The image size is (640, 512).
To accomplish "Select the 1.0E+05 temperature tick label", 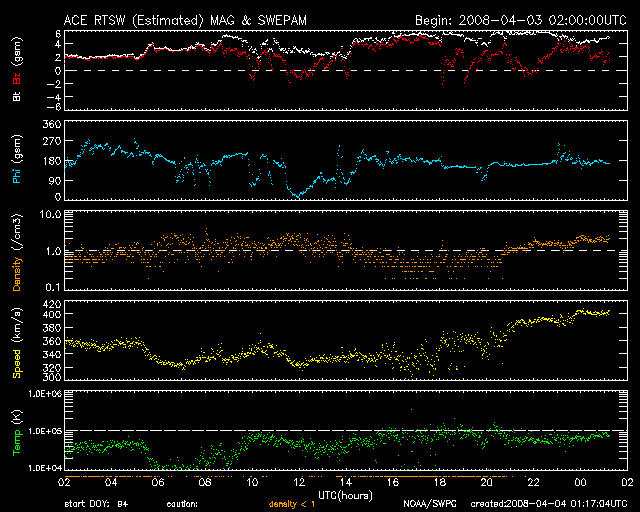I will [x=45, y=431].
